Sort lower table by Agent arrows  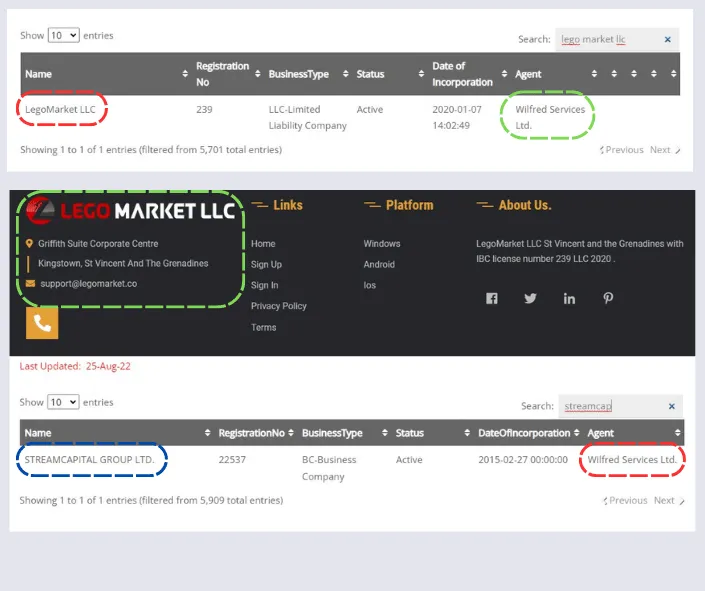point(677,433)
